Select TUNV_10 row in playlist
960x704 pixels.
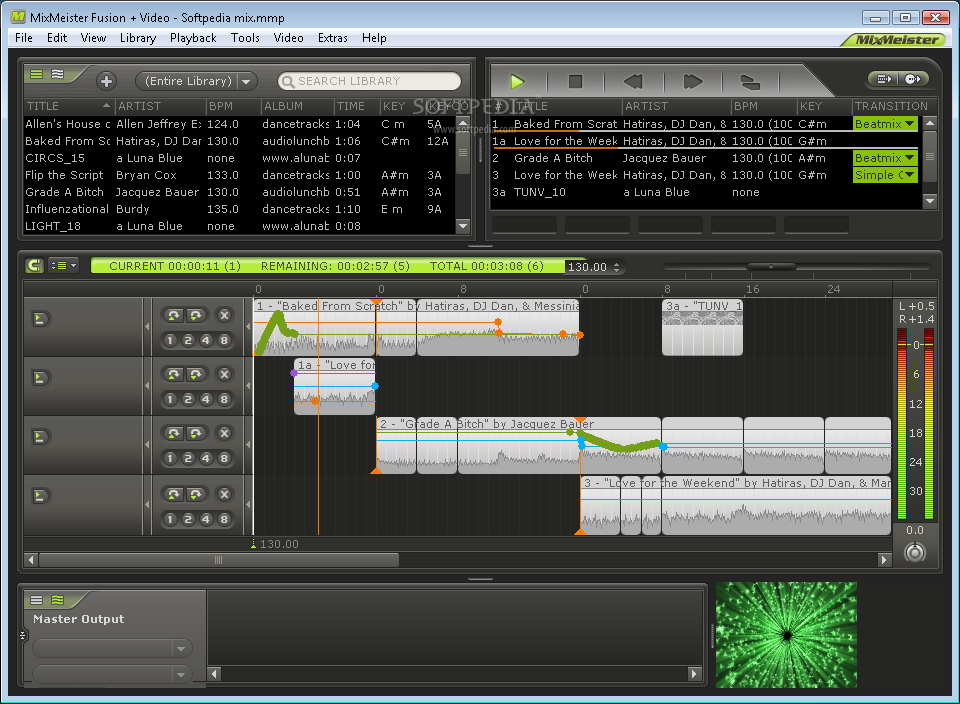click(704, 192)
